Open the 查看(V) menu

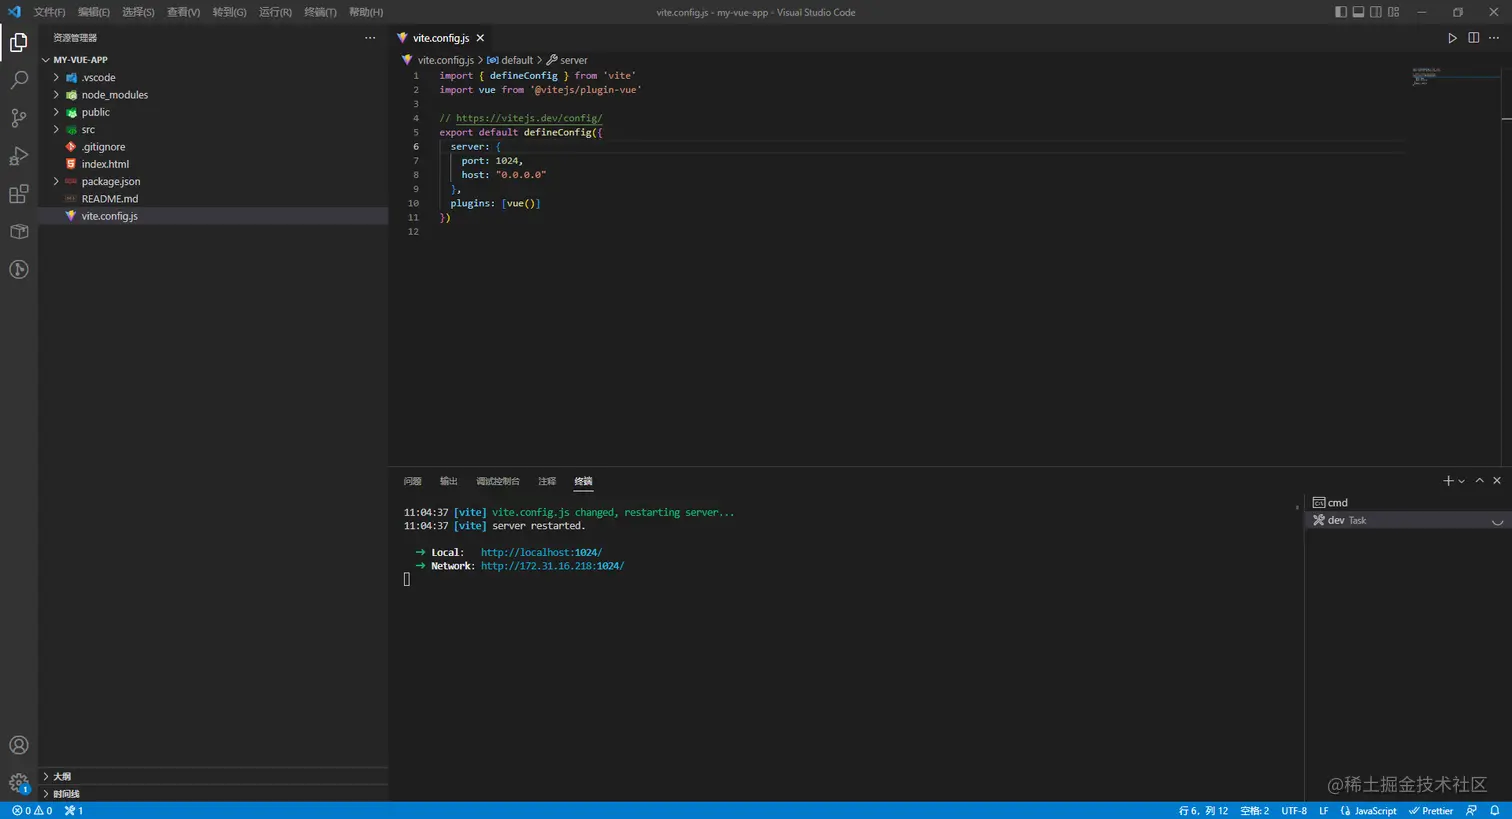tap(183, 12)
